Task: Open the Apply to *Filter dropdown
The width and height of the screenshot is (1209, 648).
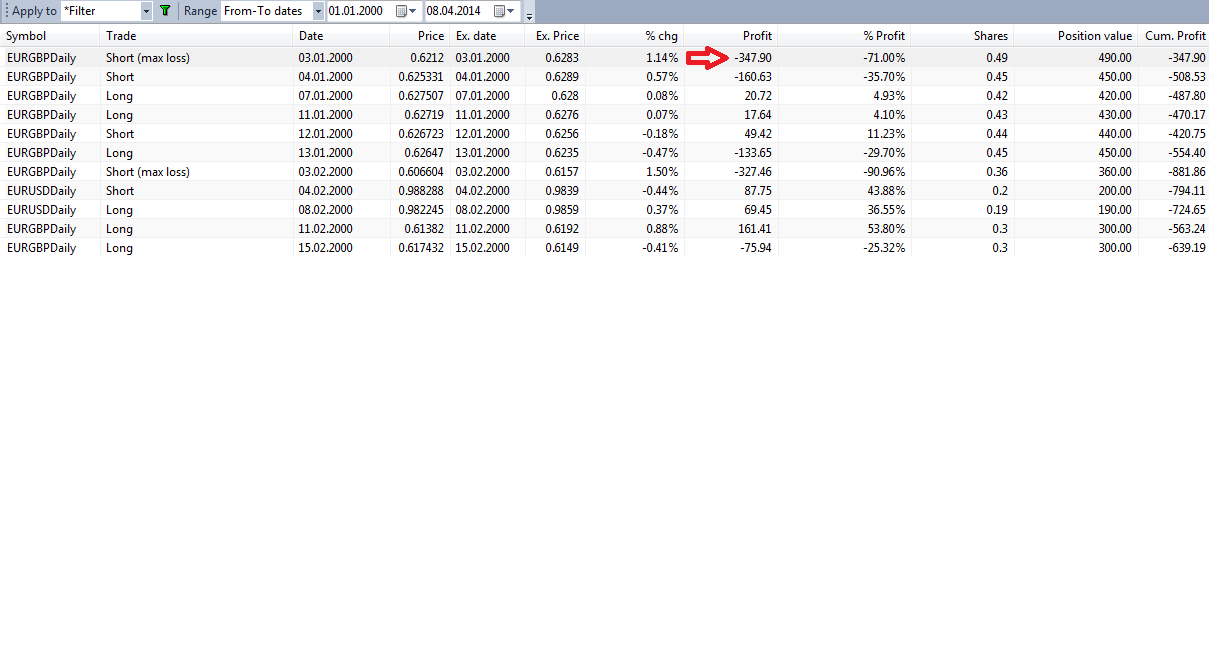Action: [x=146, y=11]
